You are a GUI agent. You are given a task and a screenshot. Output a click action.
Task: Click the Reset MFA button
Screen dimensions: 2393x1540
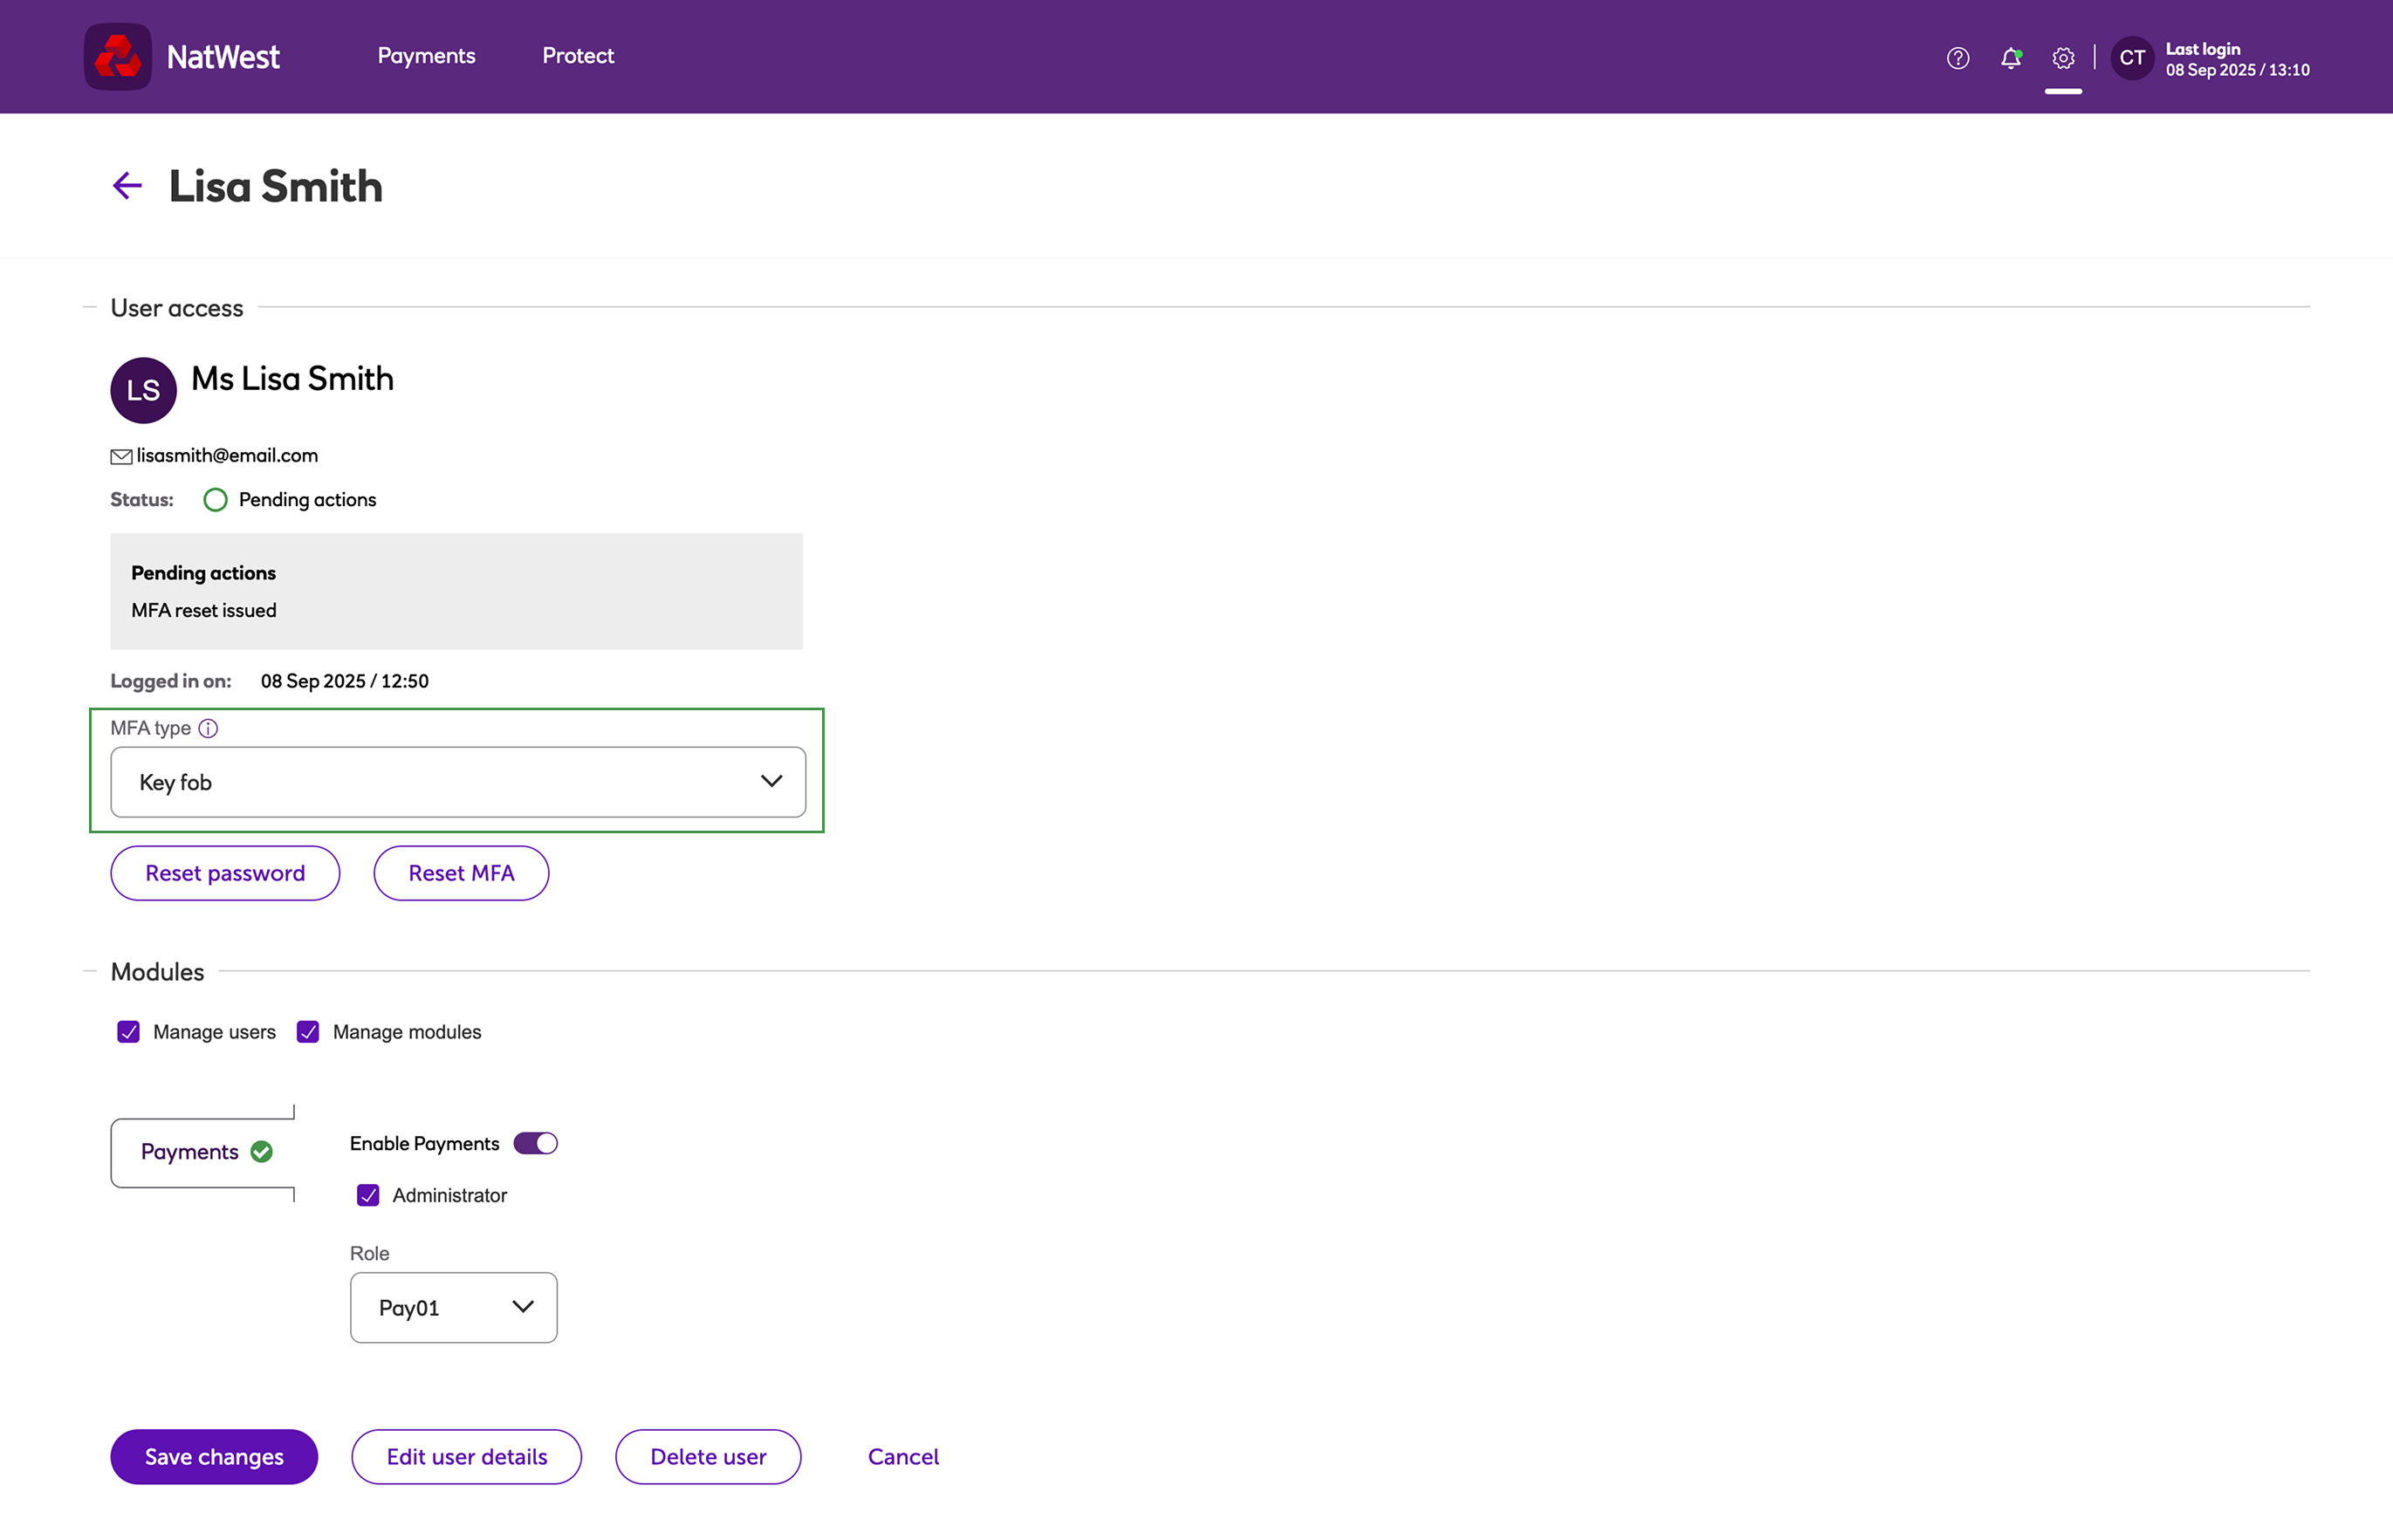point(461,873)
